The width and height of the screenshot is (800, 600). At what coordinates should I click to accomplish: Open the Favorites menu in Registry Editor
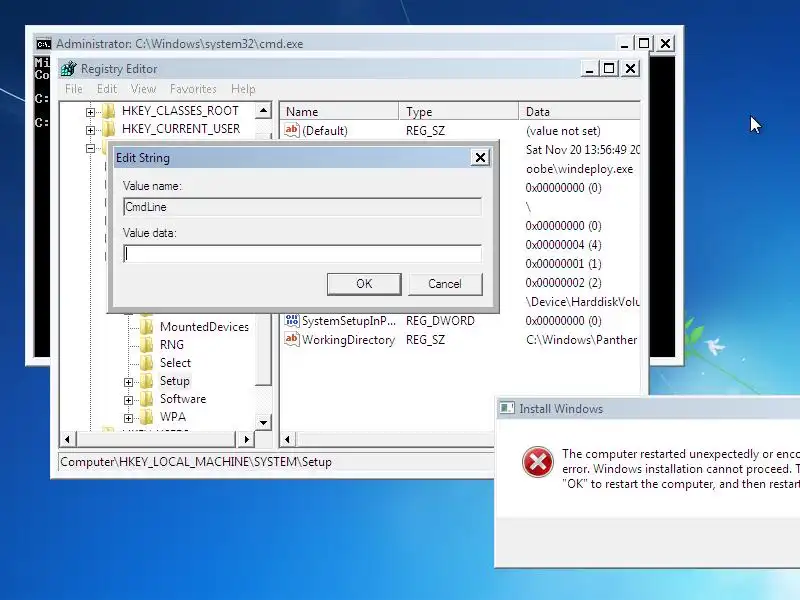tap(193, 89)
